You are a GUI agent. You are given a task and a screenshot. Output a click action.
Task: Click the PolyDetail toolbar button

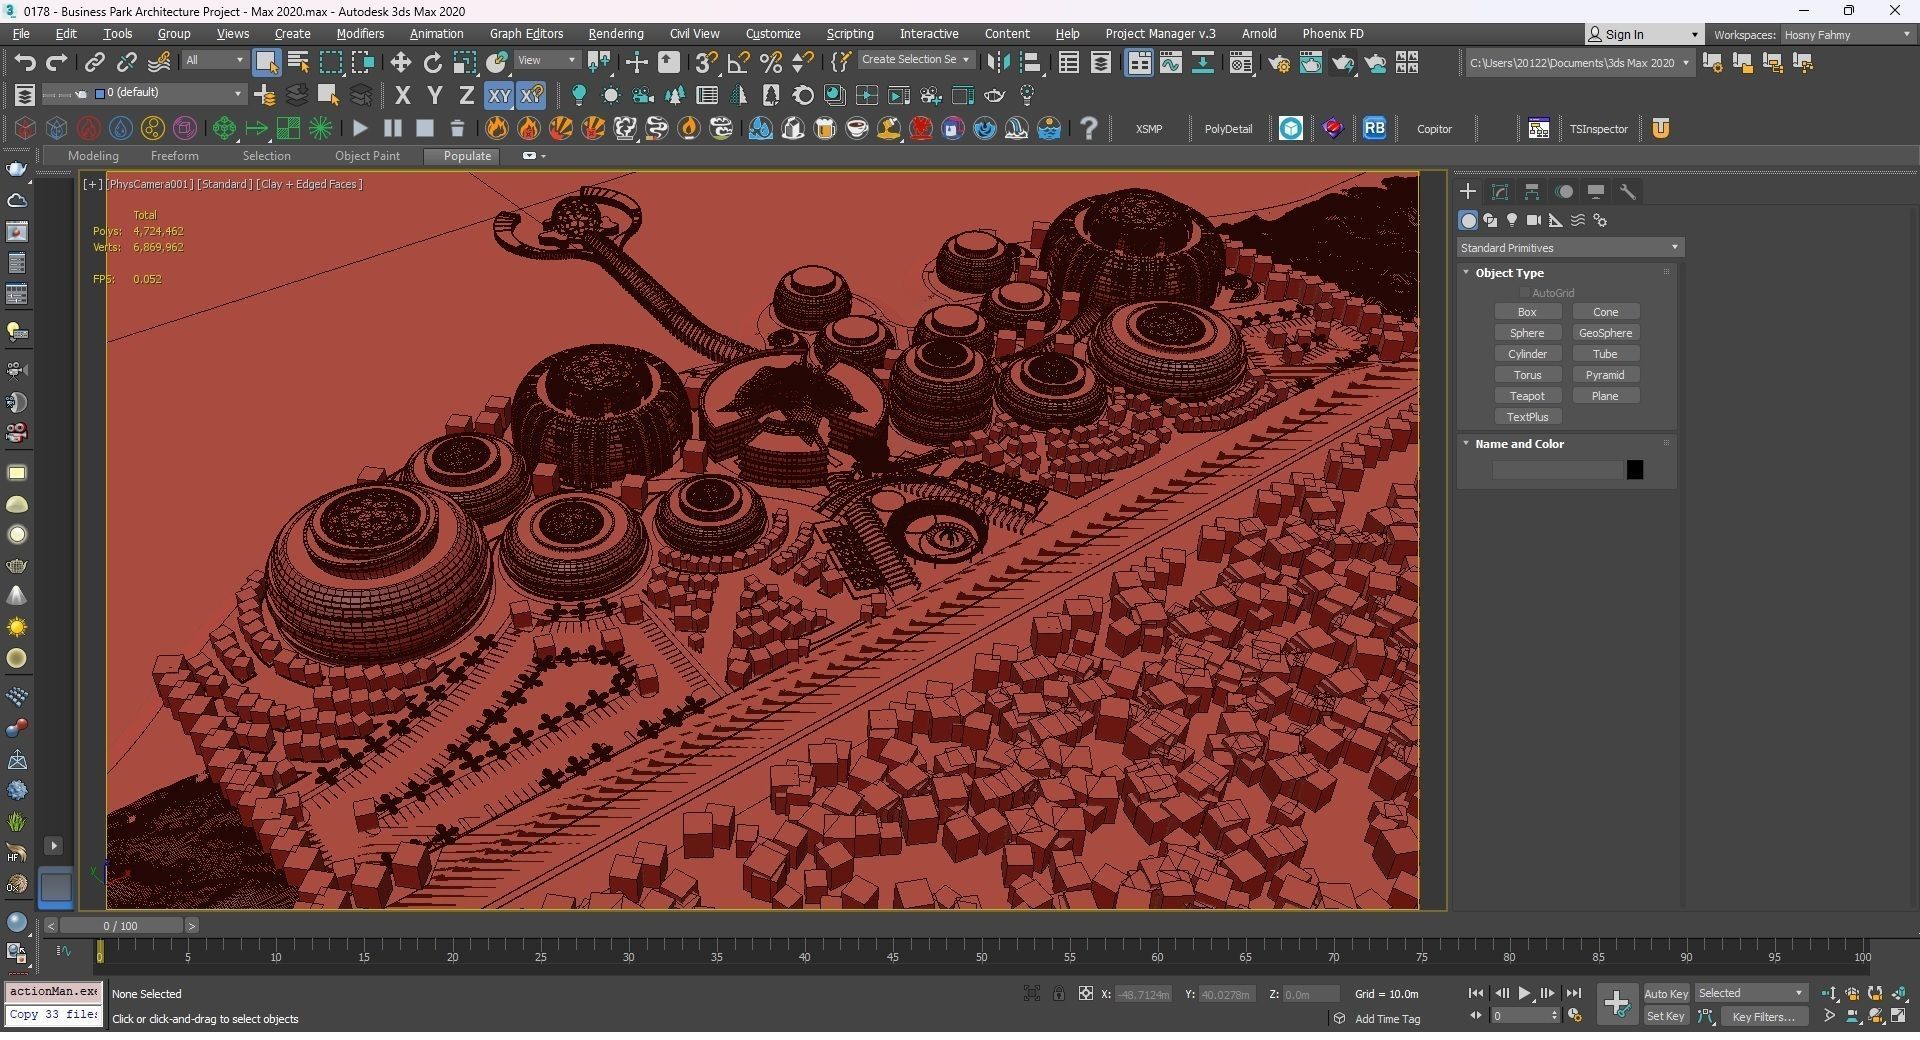click(1228, 129)
